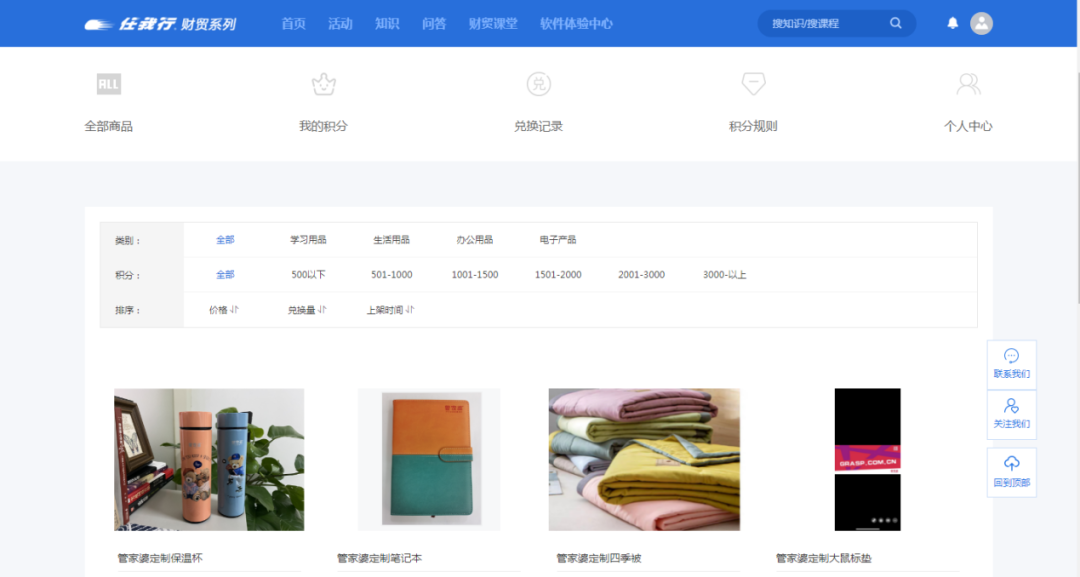Open the personal center icon
1080x577 pixels.
(968, 85)
